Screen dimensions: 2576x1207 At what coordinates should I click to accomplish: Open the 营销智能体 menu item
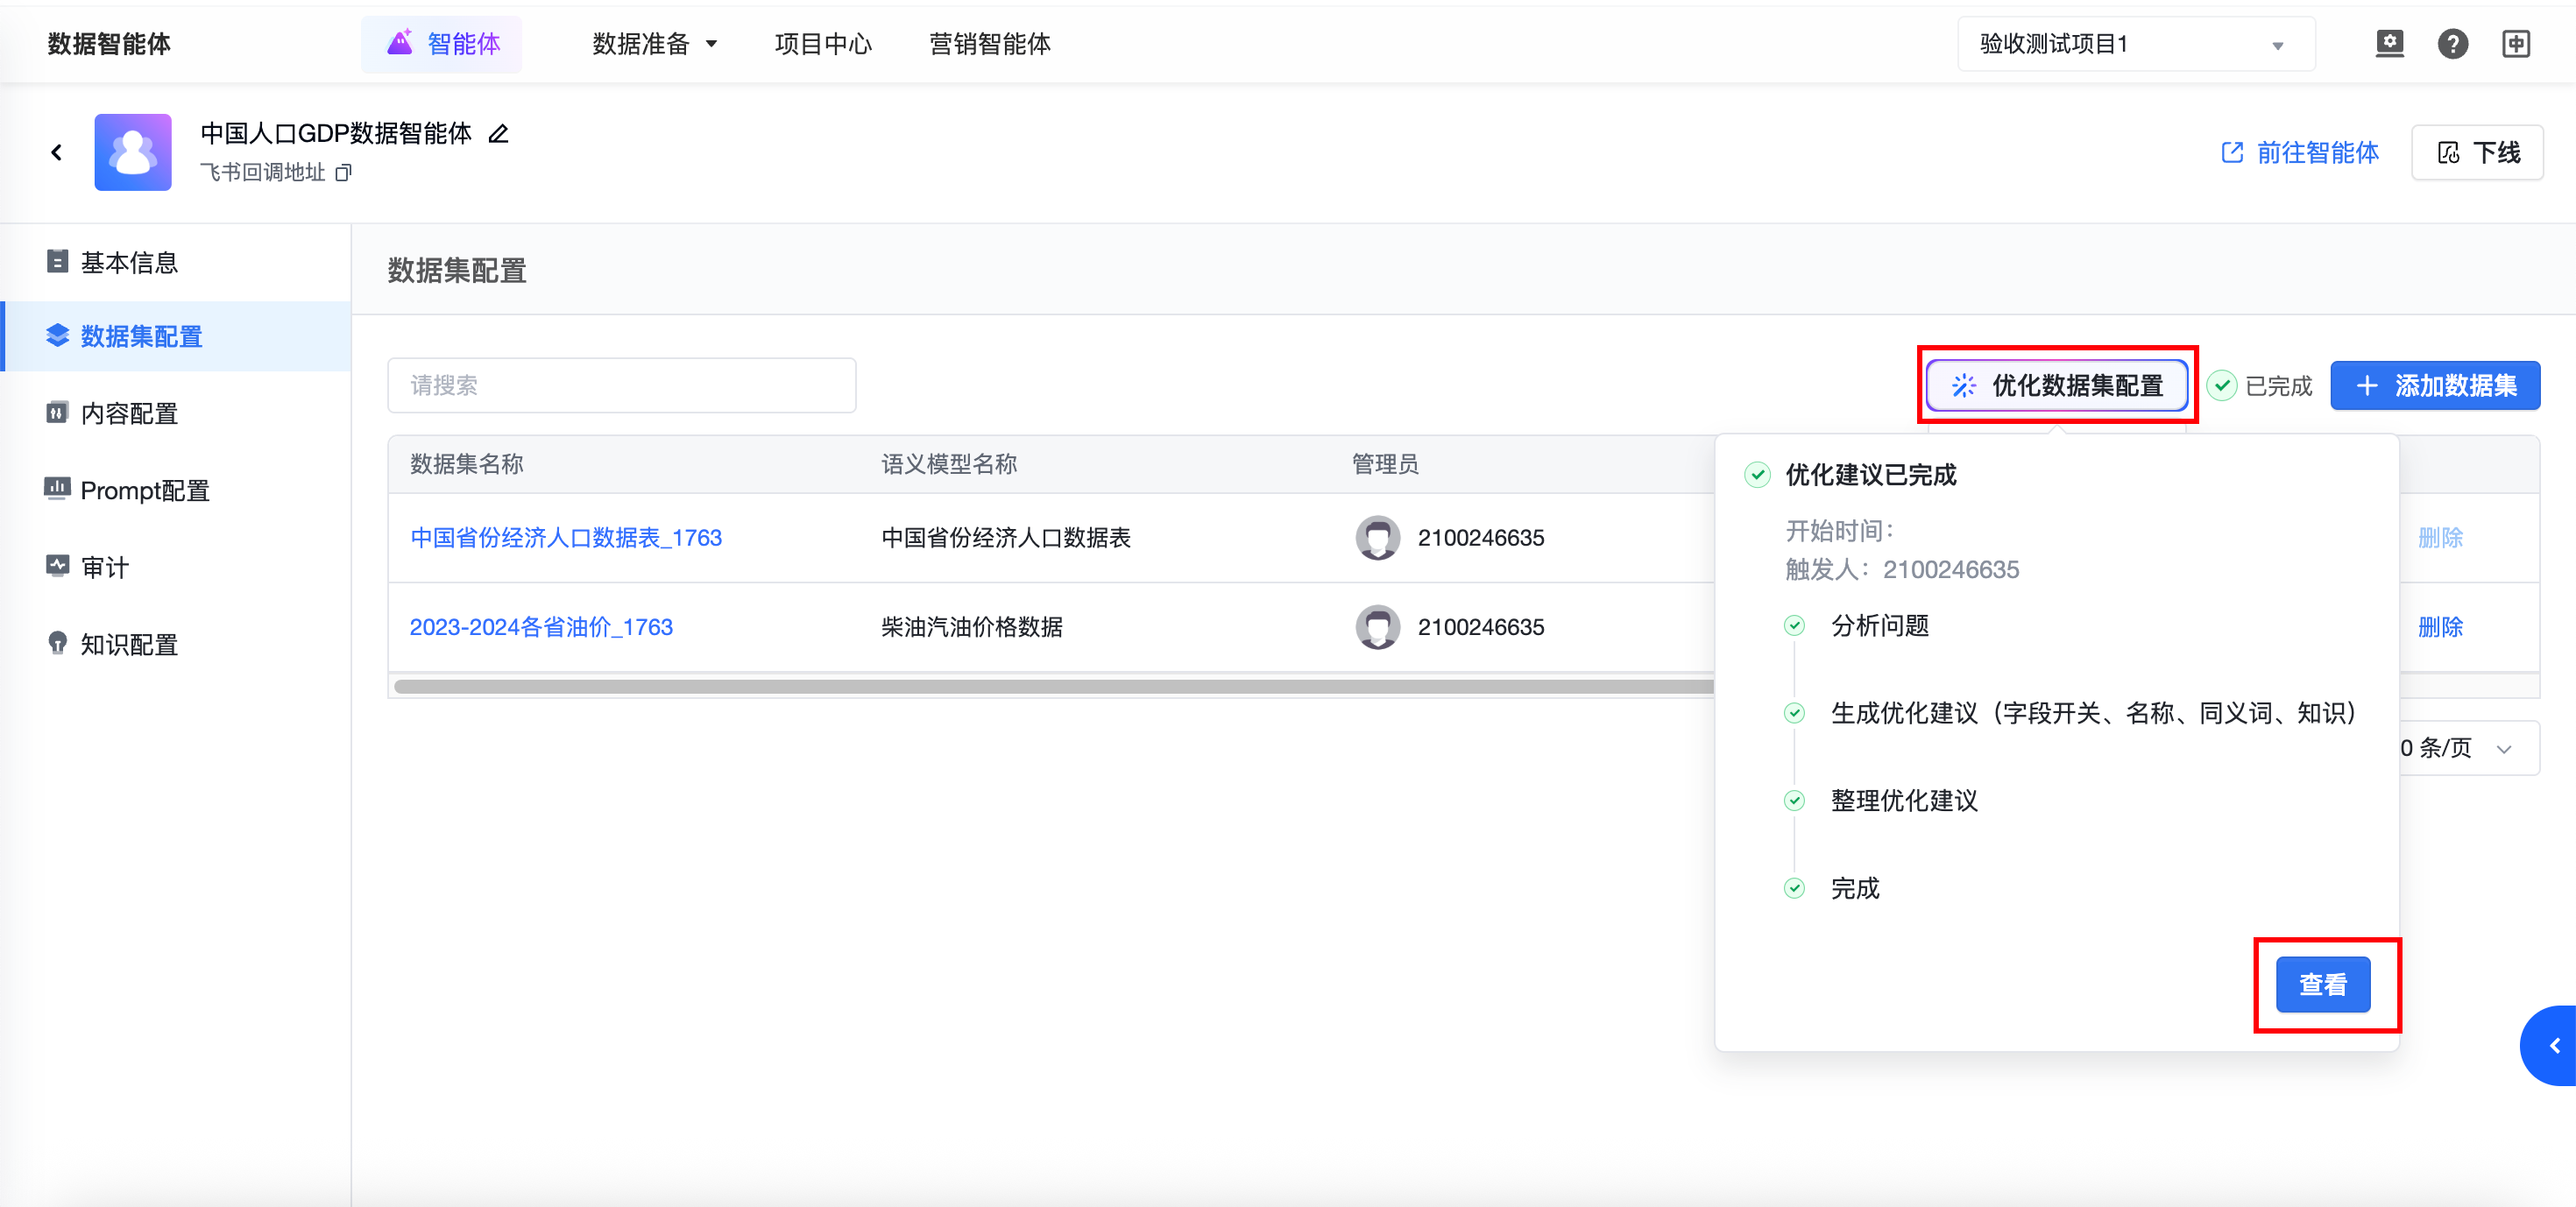[989, 44]
